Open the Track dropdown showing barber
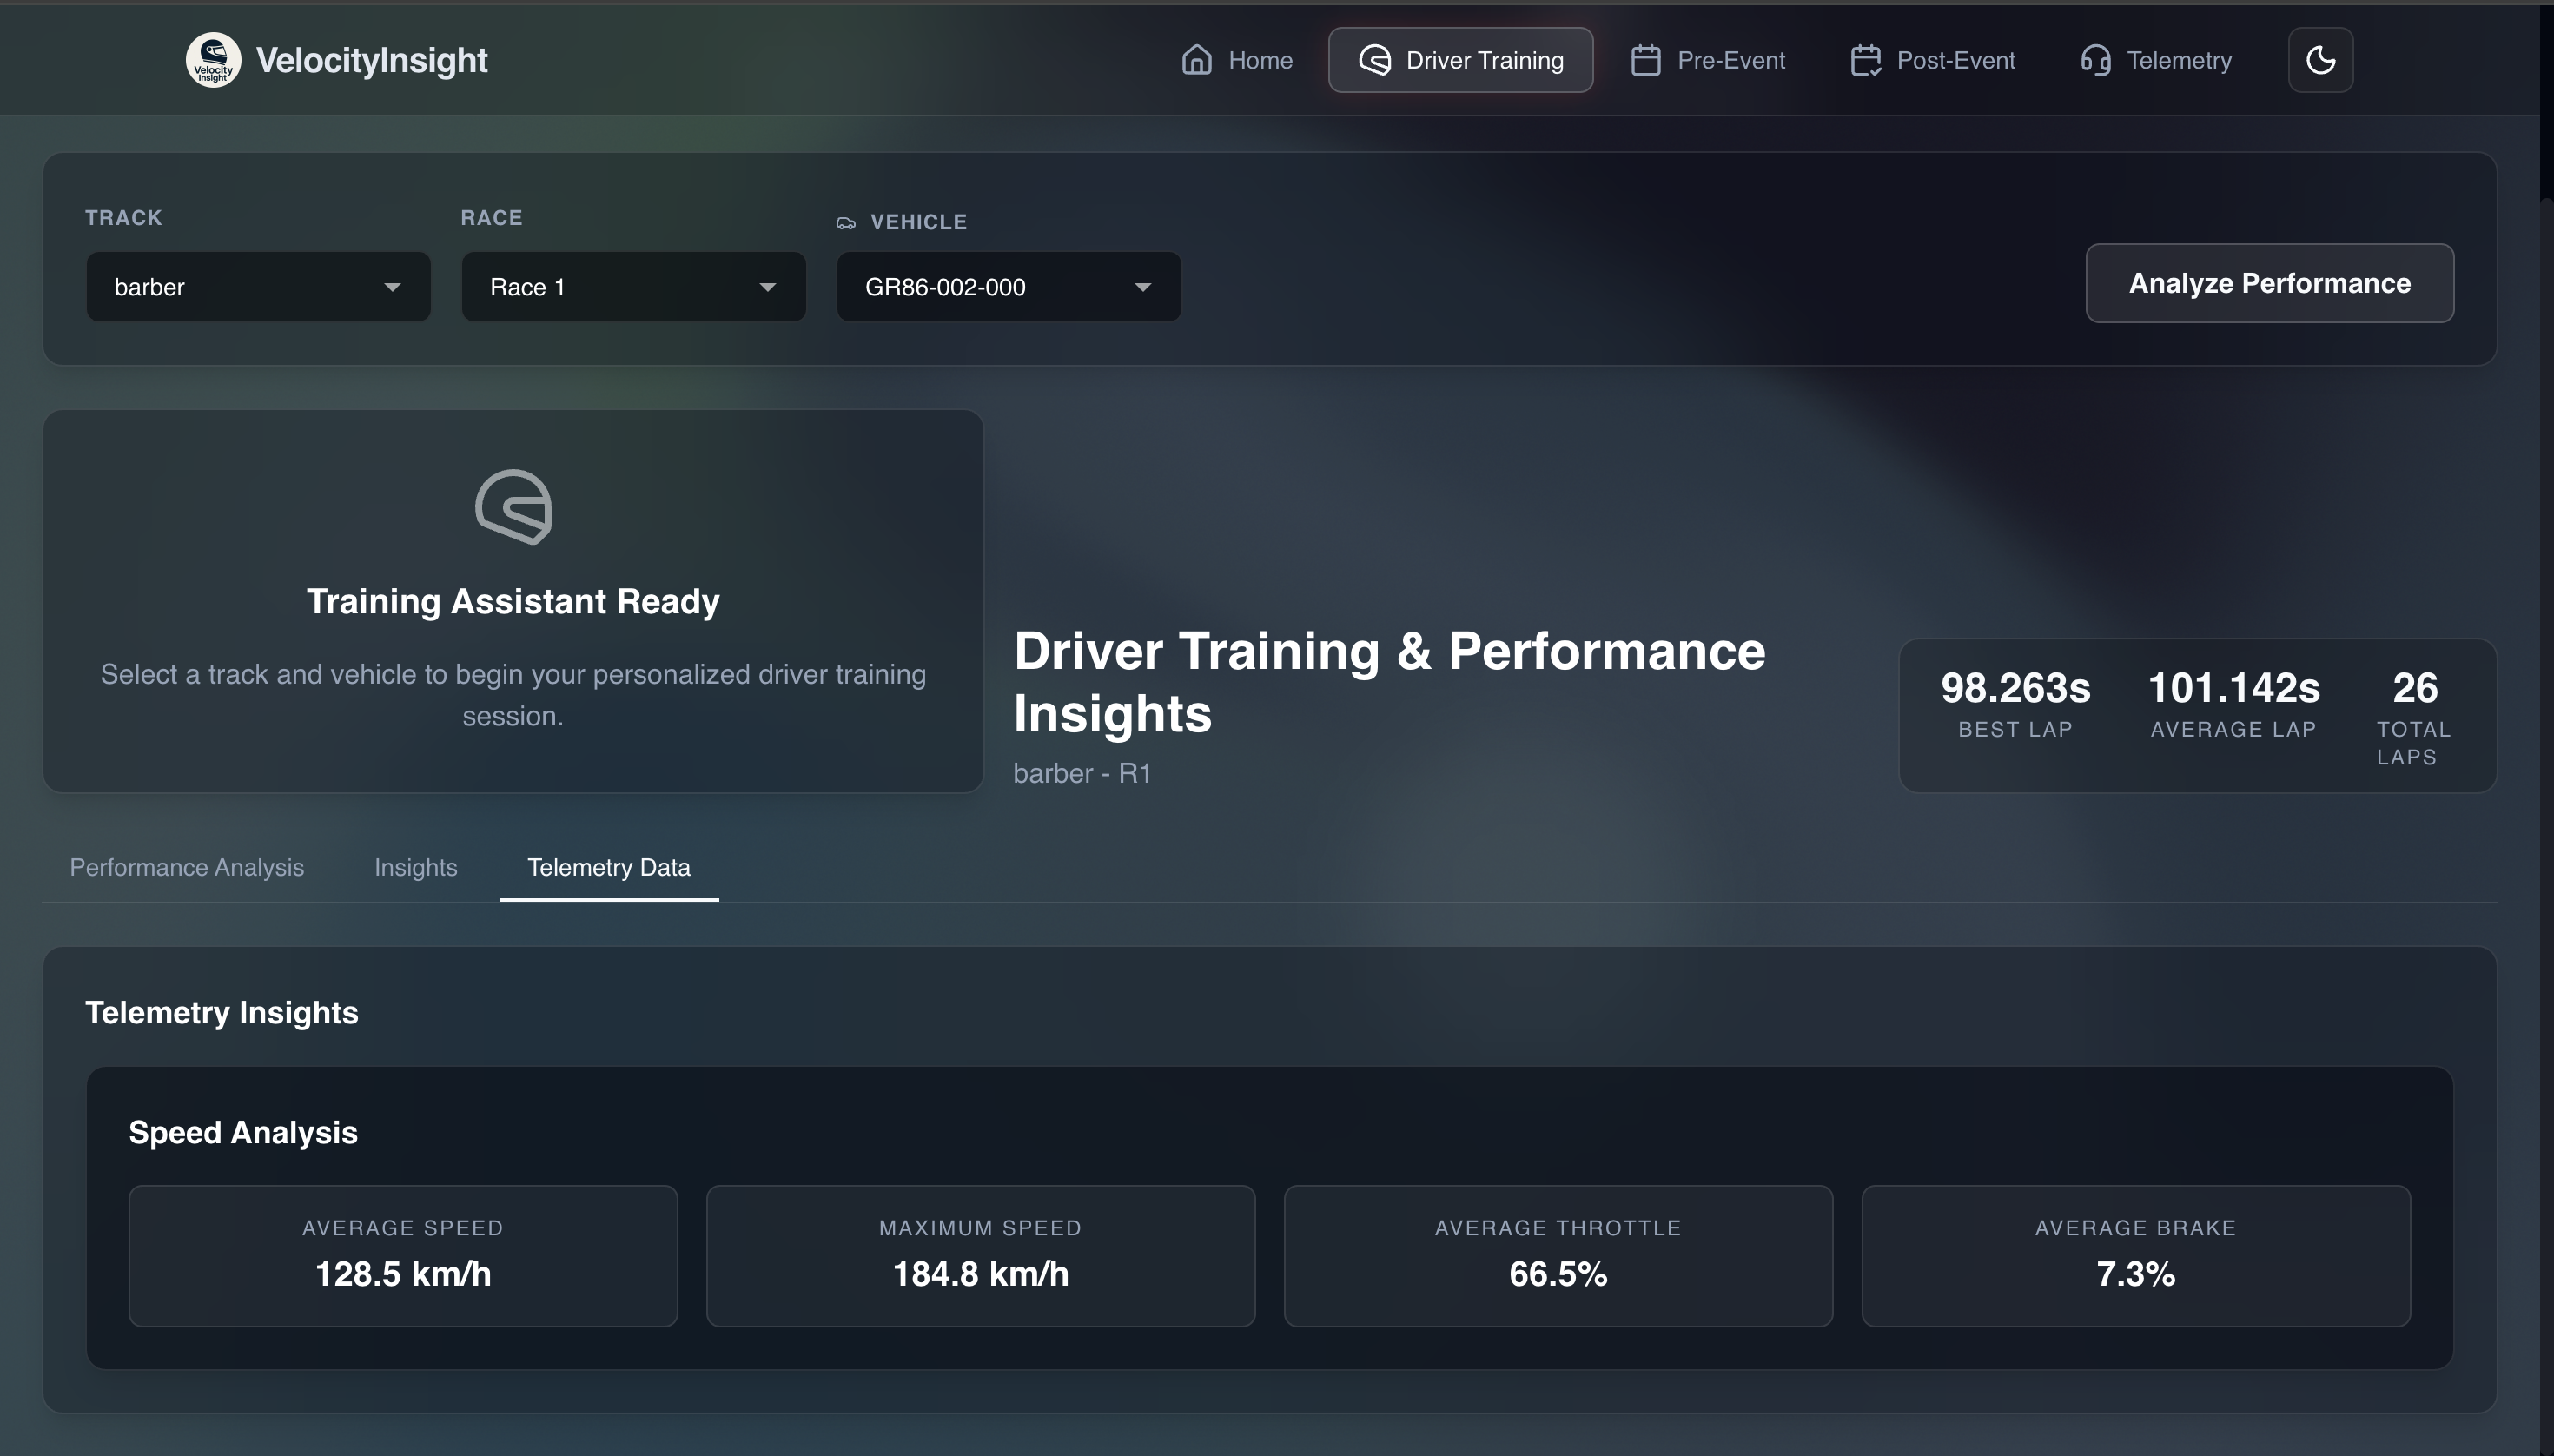This screenshot has width=2554, height=1456. pos(258,287)
